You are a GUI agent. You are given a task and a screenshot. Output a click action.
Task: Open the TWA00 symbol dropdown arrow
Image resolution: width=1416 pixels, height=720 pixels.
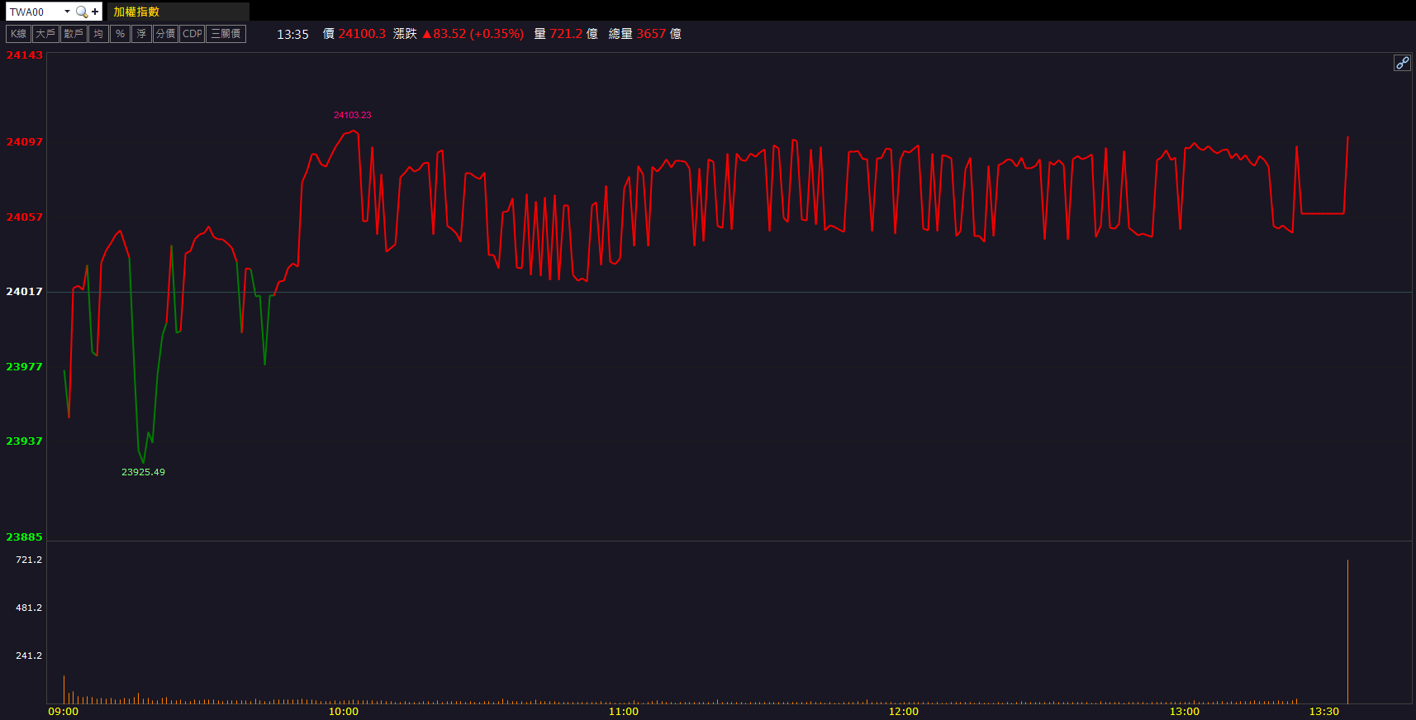point(67,12)
